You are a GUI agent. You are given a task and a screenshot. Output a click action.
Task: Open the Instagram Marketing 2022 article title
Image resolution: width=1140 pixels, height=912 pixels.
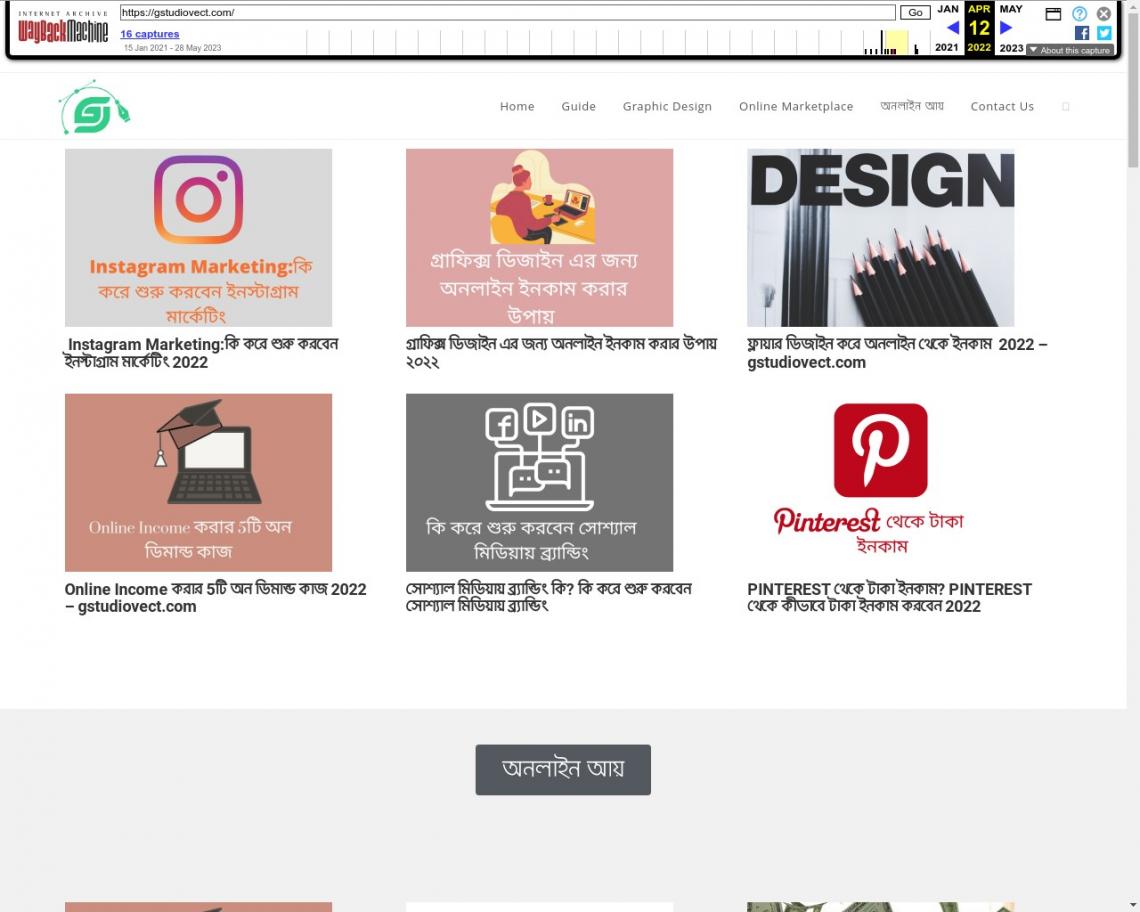(201, 353)
